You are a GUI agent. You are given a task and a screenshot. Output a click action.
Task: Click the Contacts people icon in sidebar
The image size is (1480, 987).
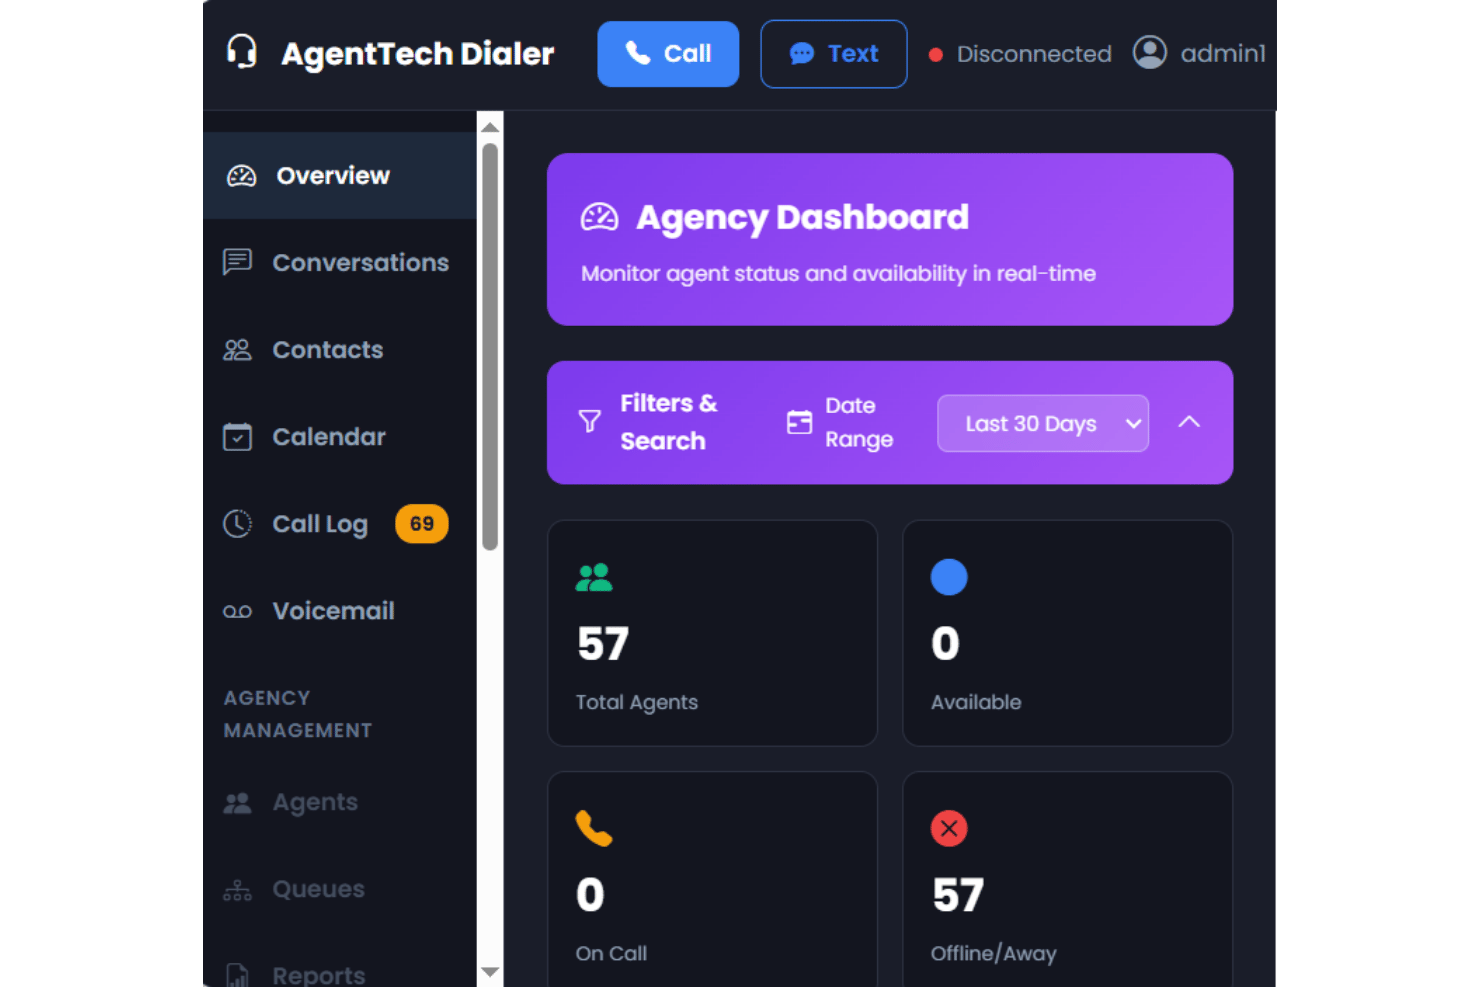pyautogui.click(x=237, y=349)
